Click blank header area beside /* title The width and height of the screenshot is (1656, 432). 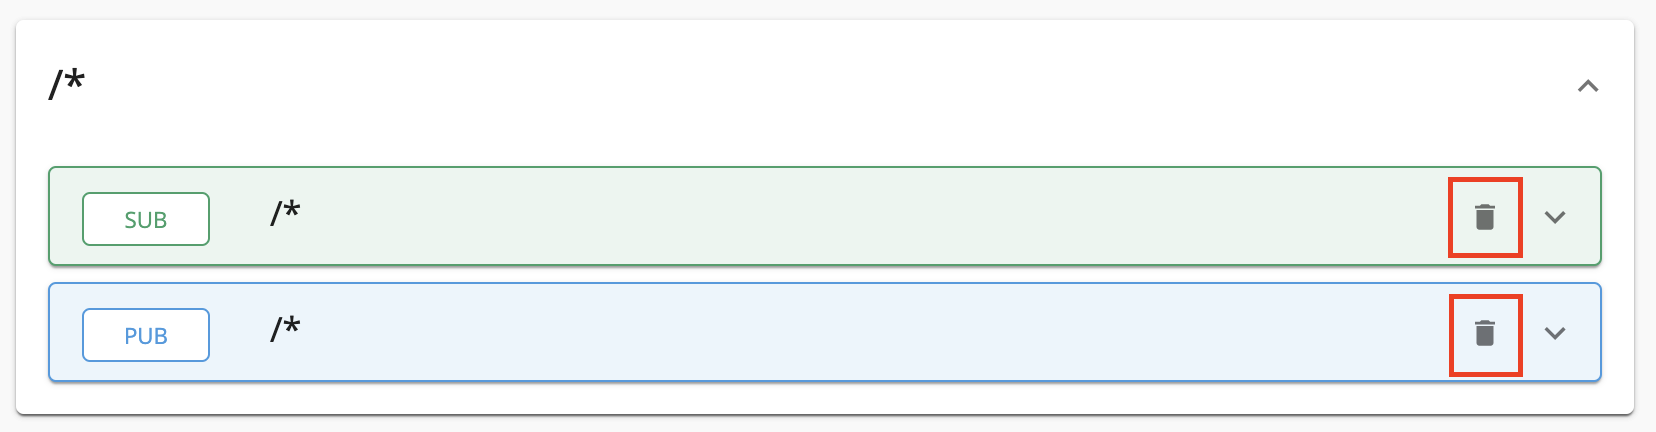click(800, 85)
